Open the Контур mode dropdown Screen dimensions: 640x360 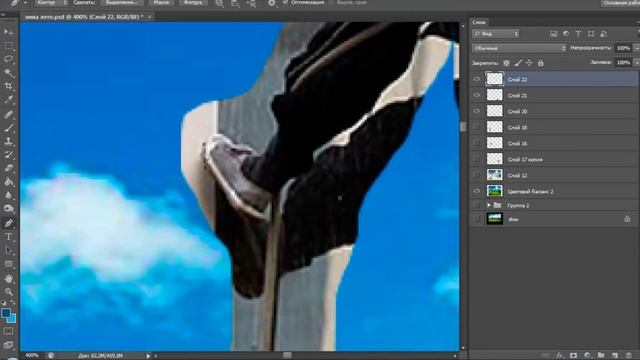51,2
